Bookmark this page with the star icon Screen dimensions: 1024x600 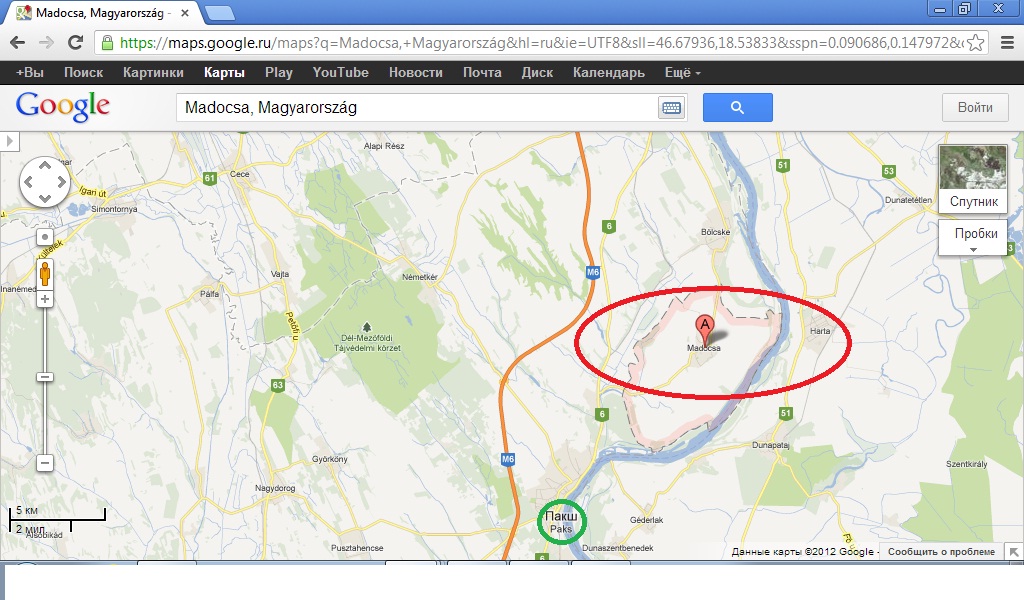coord(975,43)
